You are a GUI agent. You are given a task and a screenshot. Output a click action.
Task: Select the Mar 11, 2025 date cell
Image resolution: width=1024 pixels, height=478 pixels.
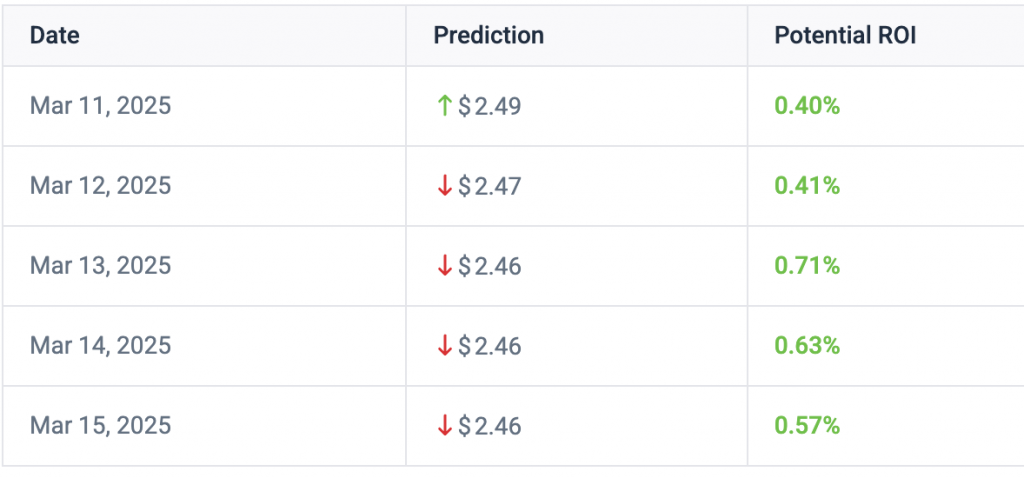point(100,106)
